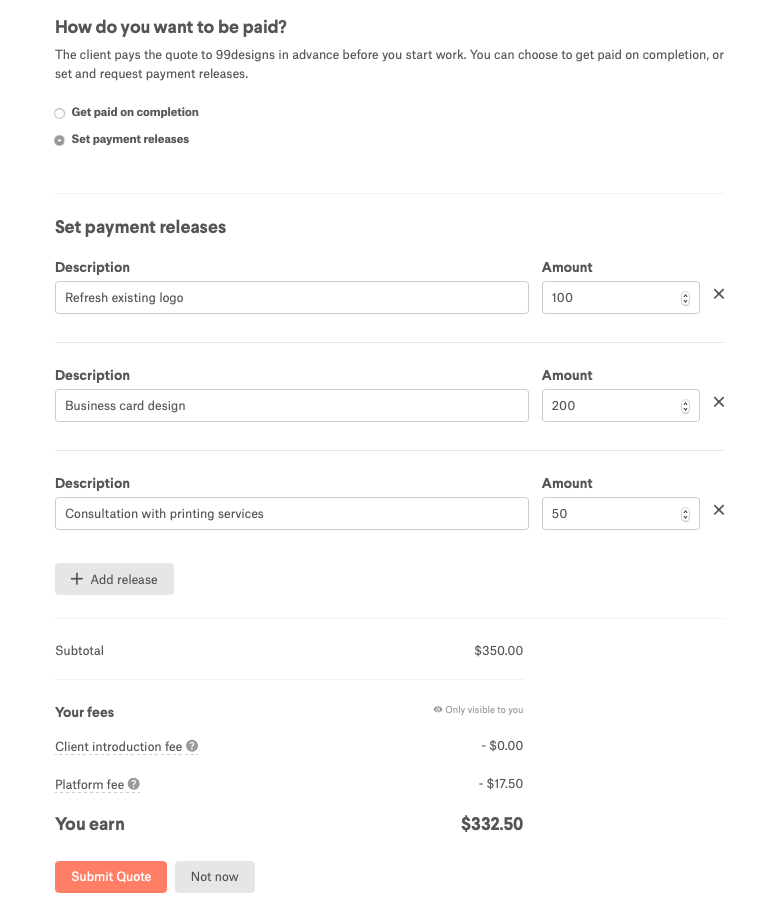Screen dimensions: 767x907
Task: Click the eye icon beside Only visible to you
Action: [438, 710]
